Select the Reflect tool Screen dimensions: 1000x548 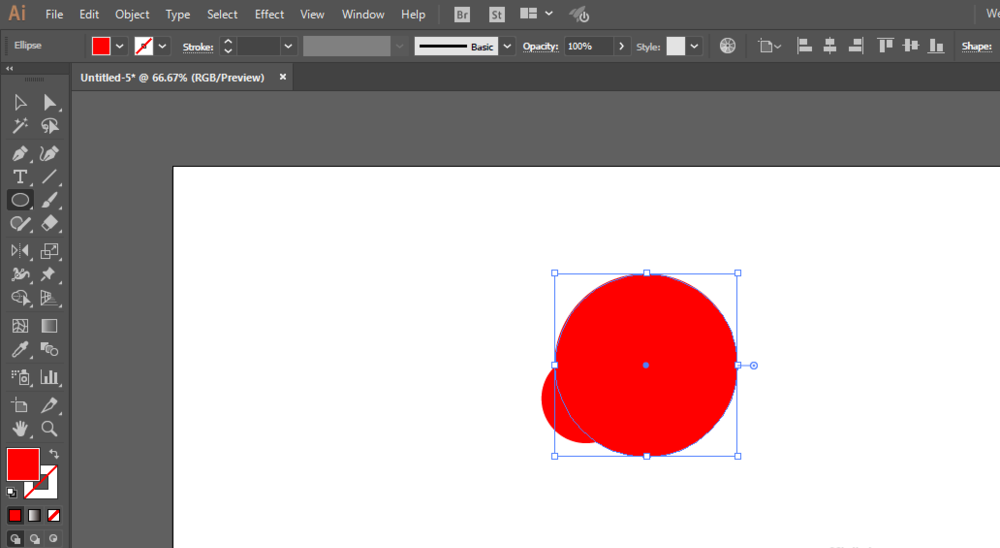[20, 251]
